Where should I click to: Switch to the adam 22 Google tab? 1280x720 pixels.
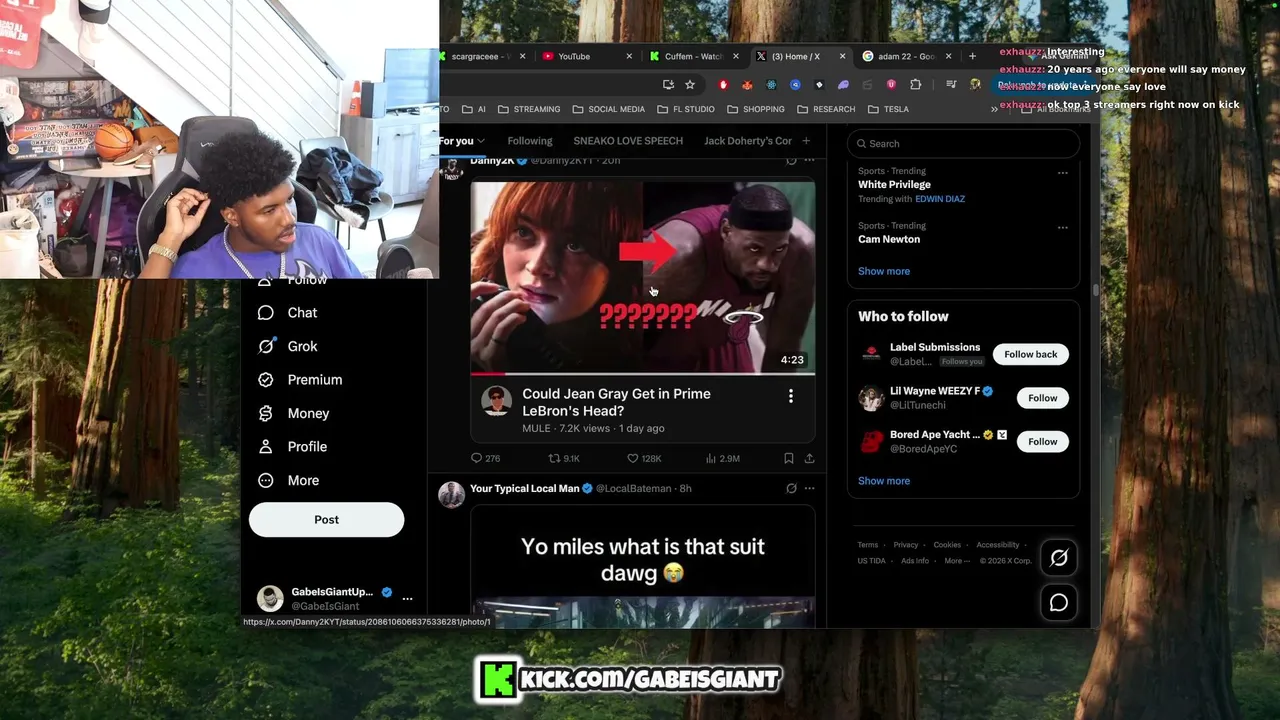tap(907, 56)
